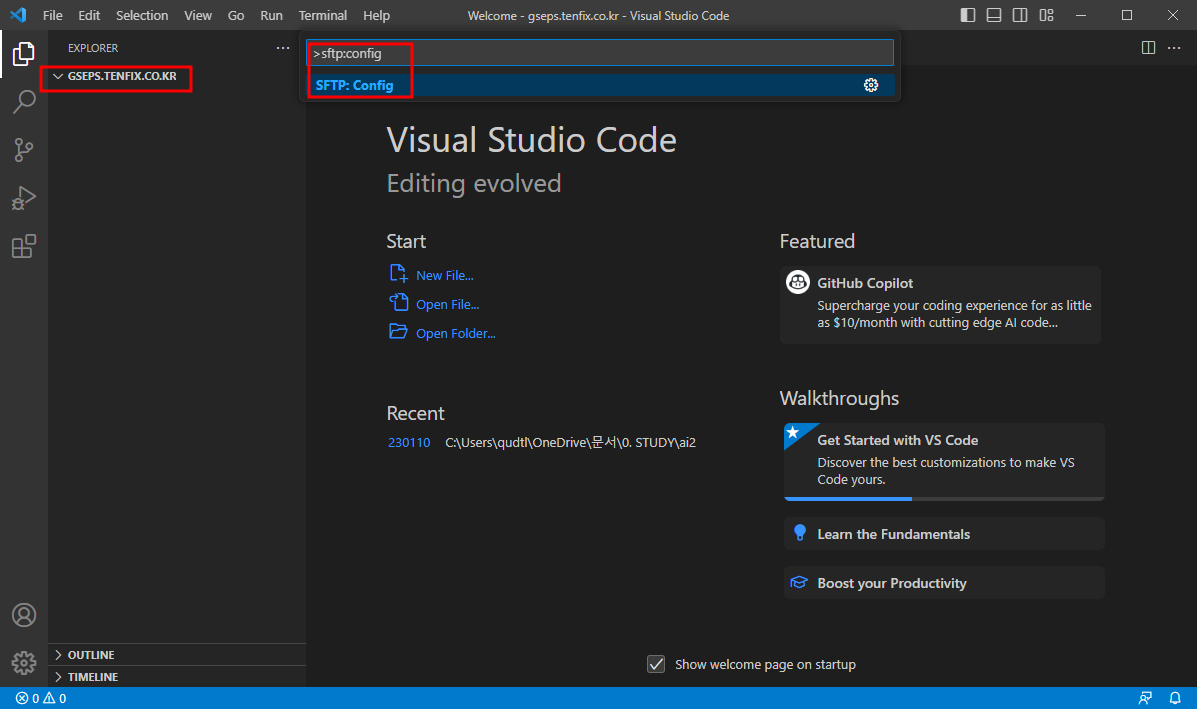
Task: Open recent folder 230110
Action: pyautogui.click(x=409, y=443)
